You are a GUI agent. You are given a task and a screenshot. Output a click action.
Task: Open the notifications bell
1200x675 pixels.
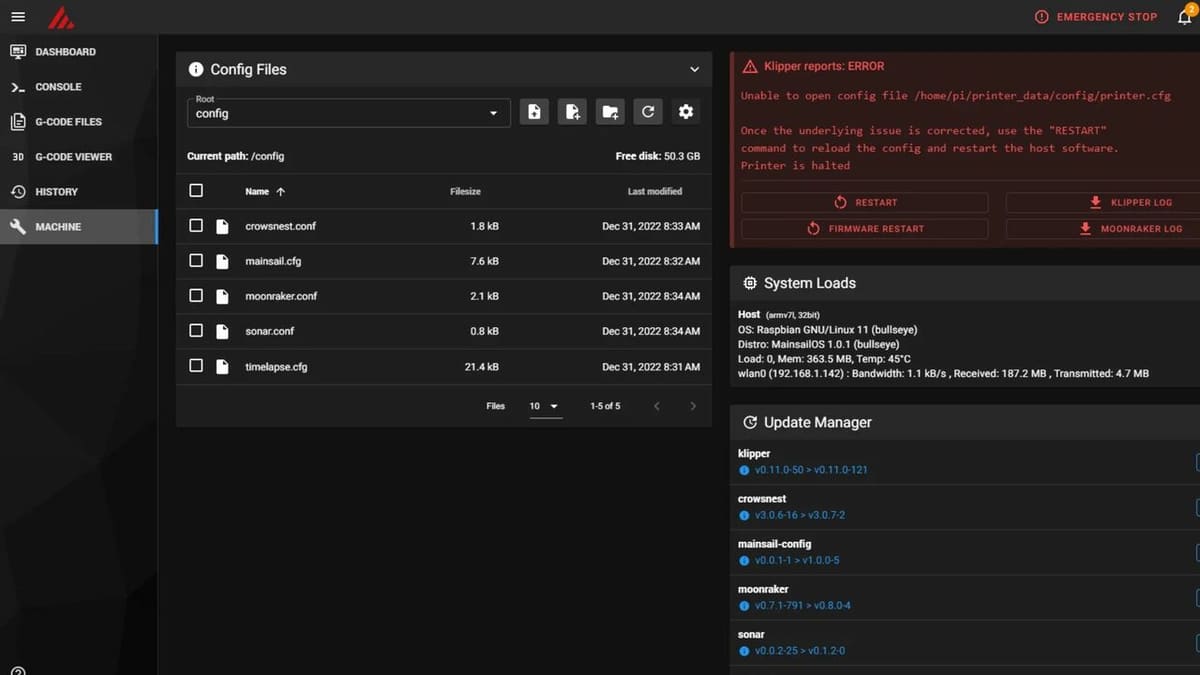click(x=1184, y=17)
